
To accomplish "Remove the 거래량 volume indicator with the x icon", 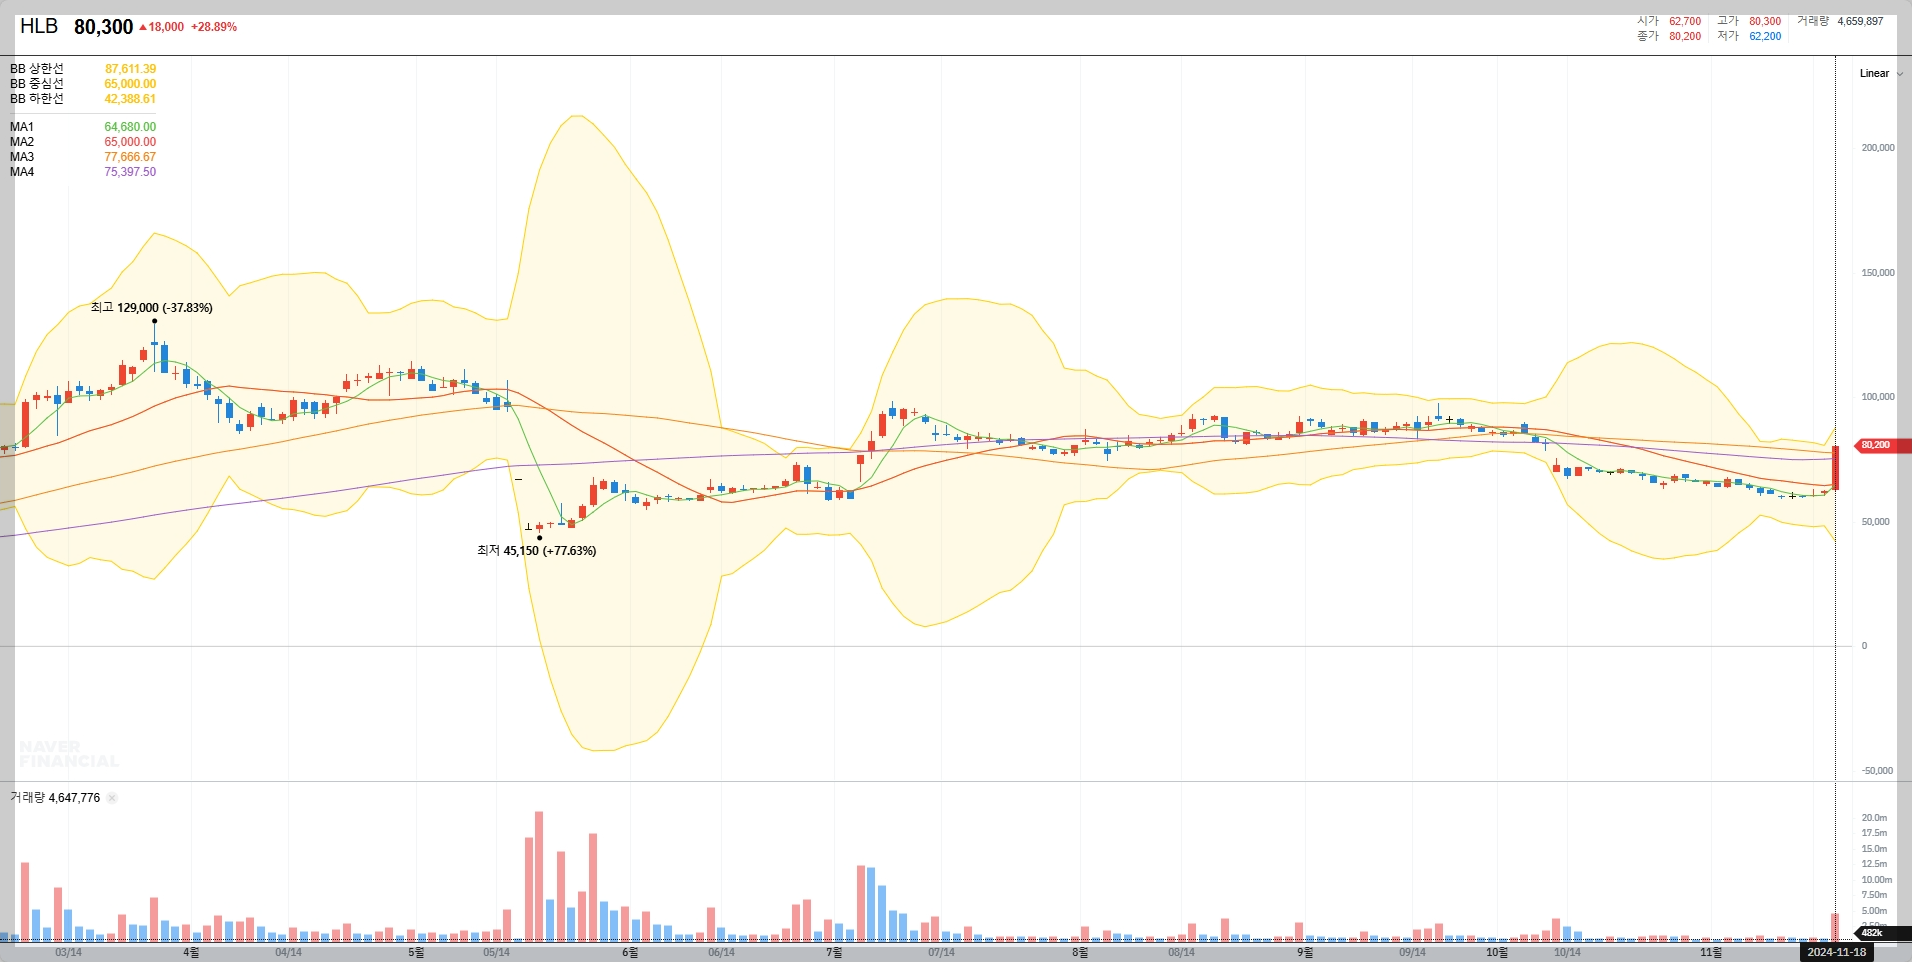I will [112, 798].
